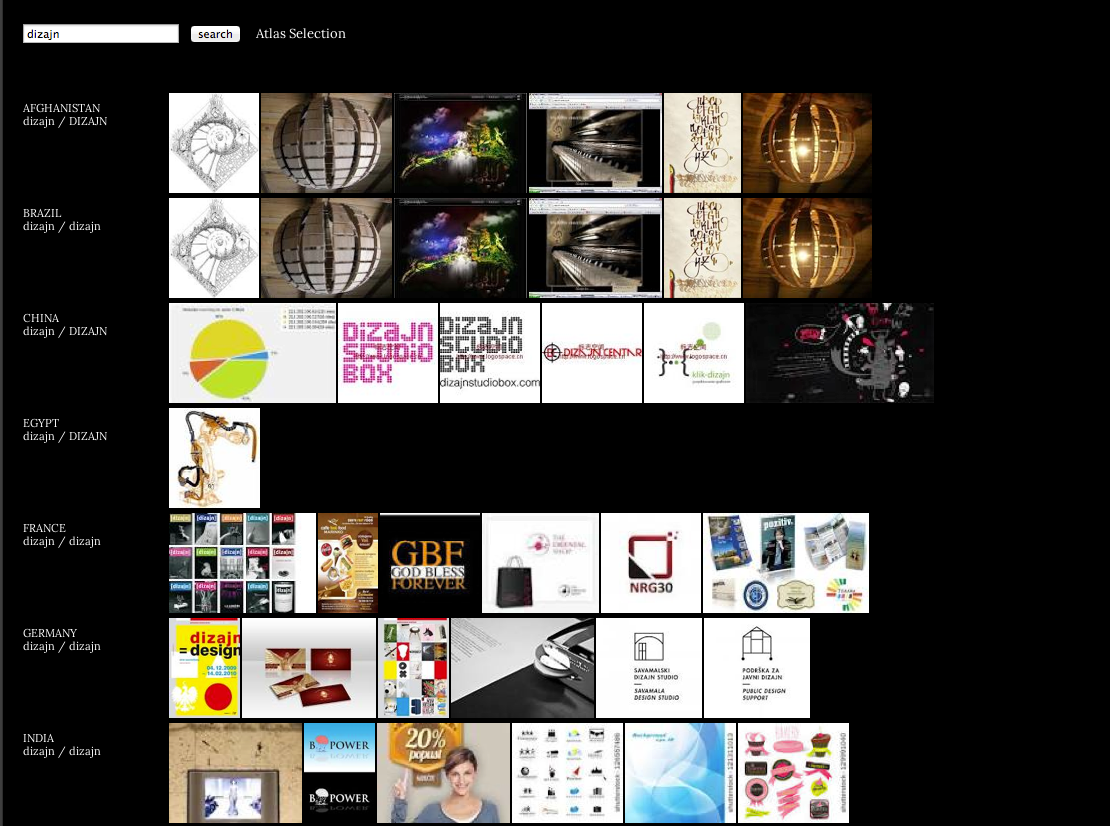Click the search button
The width and height of the screenshot is (1110, 826).
[215, 34]
